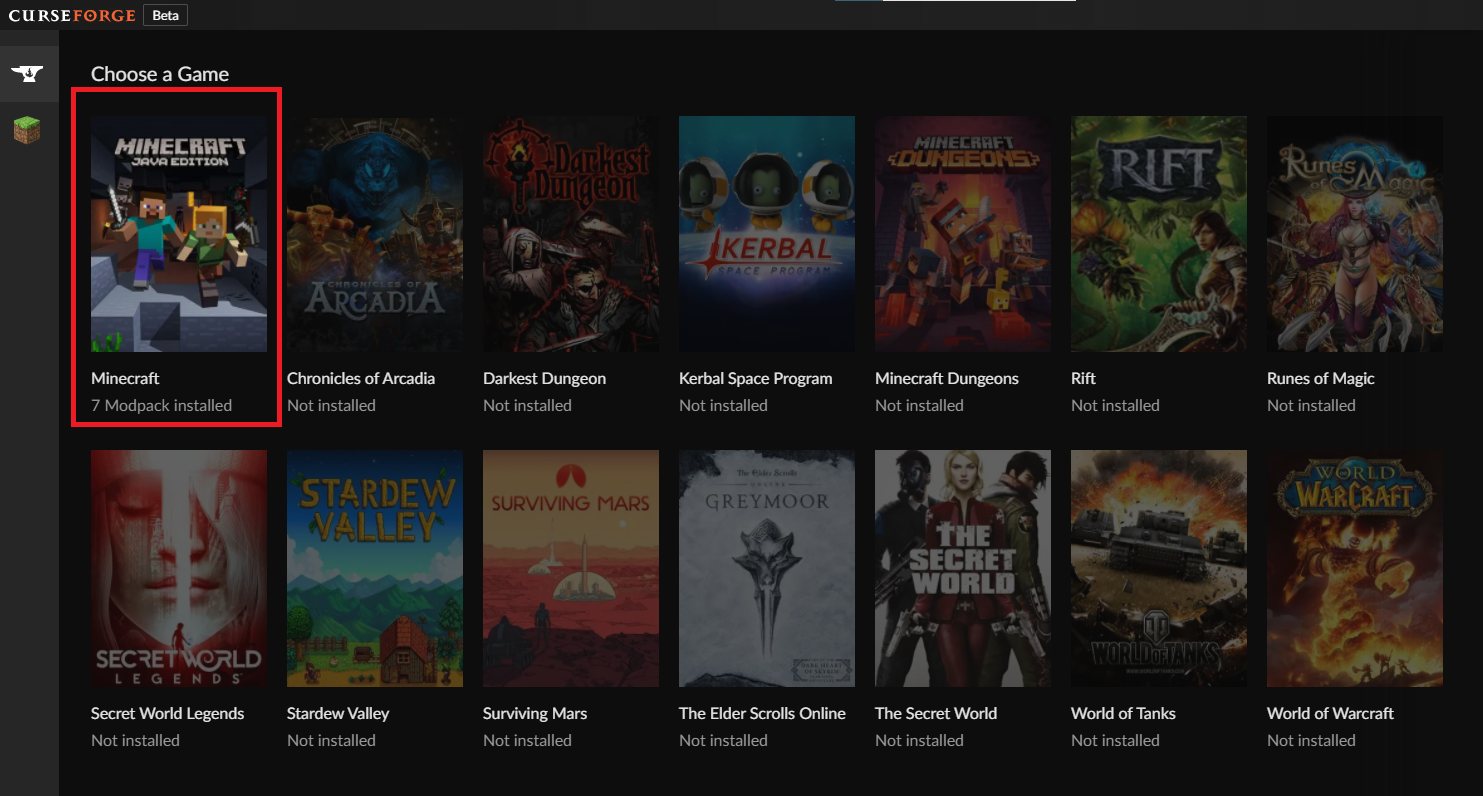The image size is (1483, 796).
Task: Click The Elder Scrolls Online title text
Action: 762,713
